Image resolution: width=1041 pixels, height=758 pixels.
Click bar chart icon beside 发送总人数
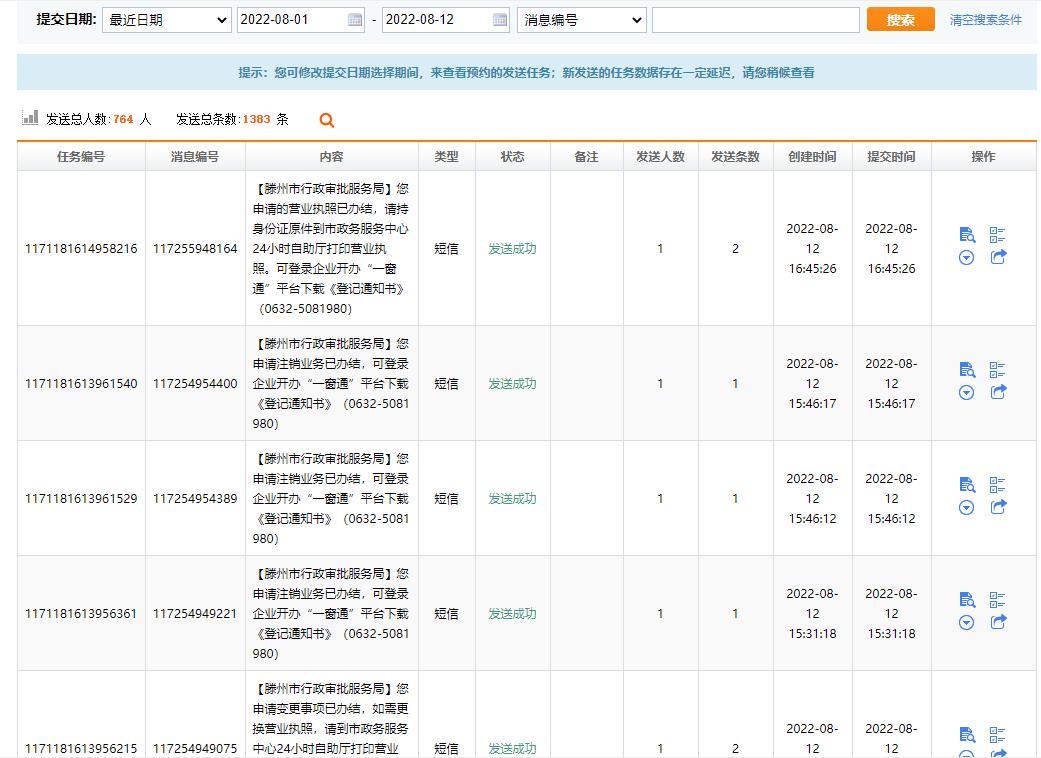tap(30, 118)
